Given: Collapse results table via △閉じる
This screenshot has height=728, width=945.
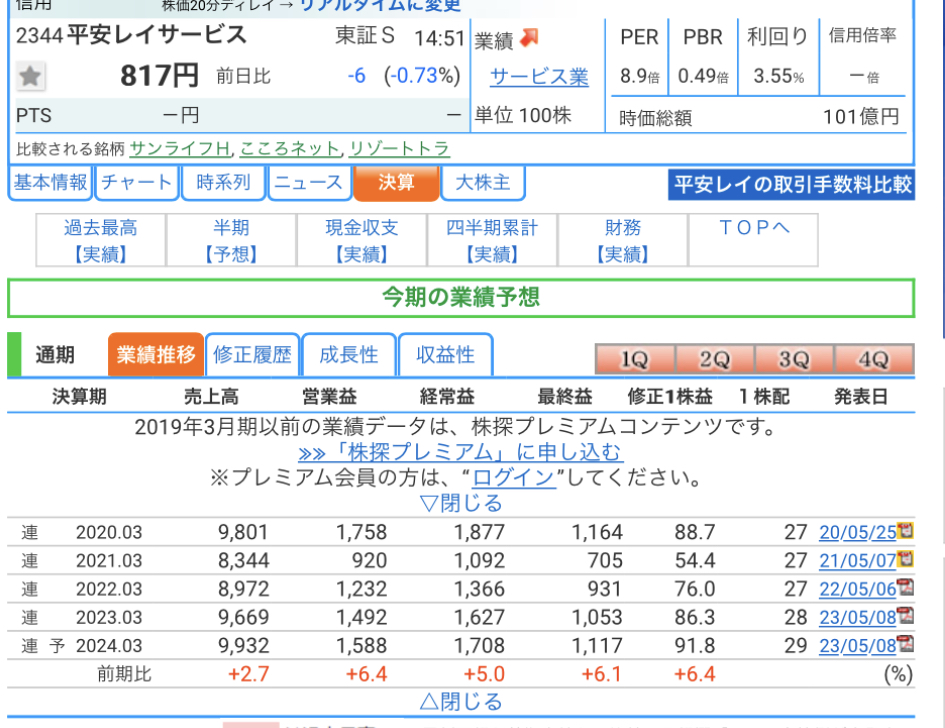Looking at the screenshot, I should pos(461,701).
